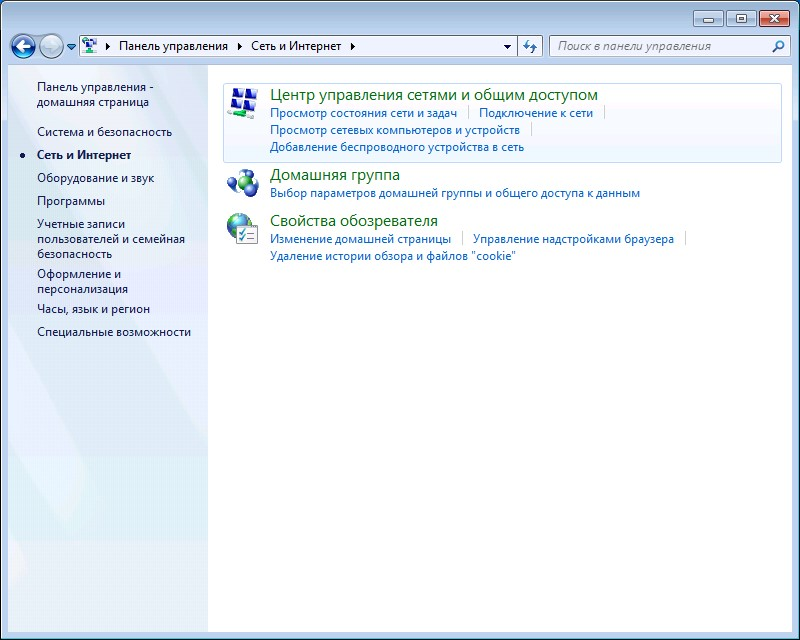Image resolution: width=800 pixels, height=640 pixels.
Task: Expand the arrow after Сеть и Интернет breadcrumb
Action: pos(353,46)
